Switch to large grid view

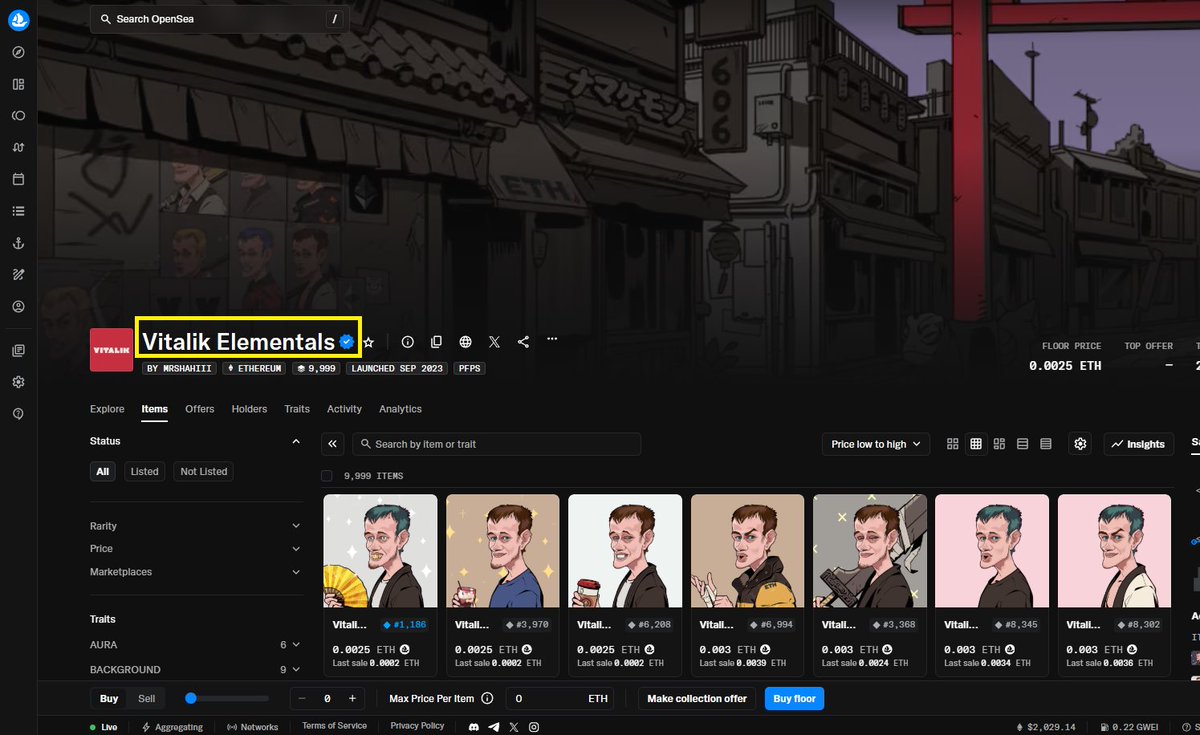click(953, 444)
